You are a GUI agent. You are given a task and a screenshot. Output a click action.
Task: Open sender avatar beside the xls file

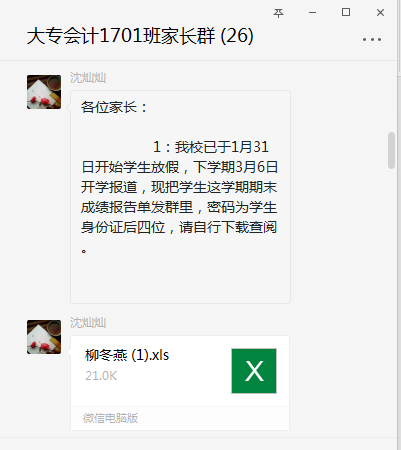pyautogui.click(x=44, y=337)
